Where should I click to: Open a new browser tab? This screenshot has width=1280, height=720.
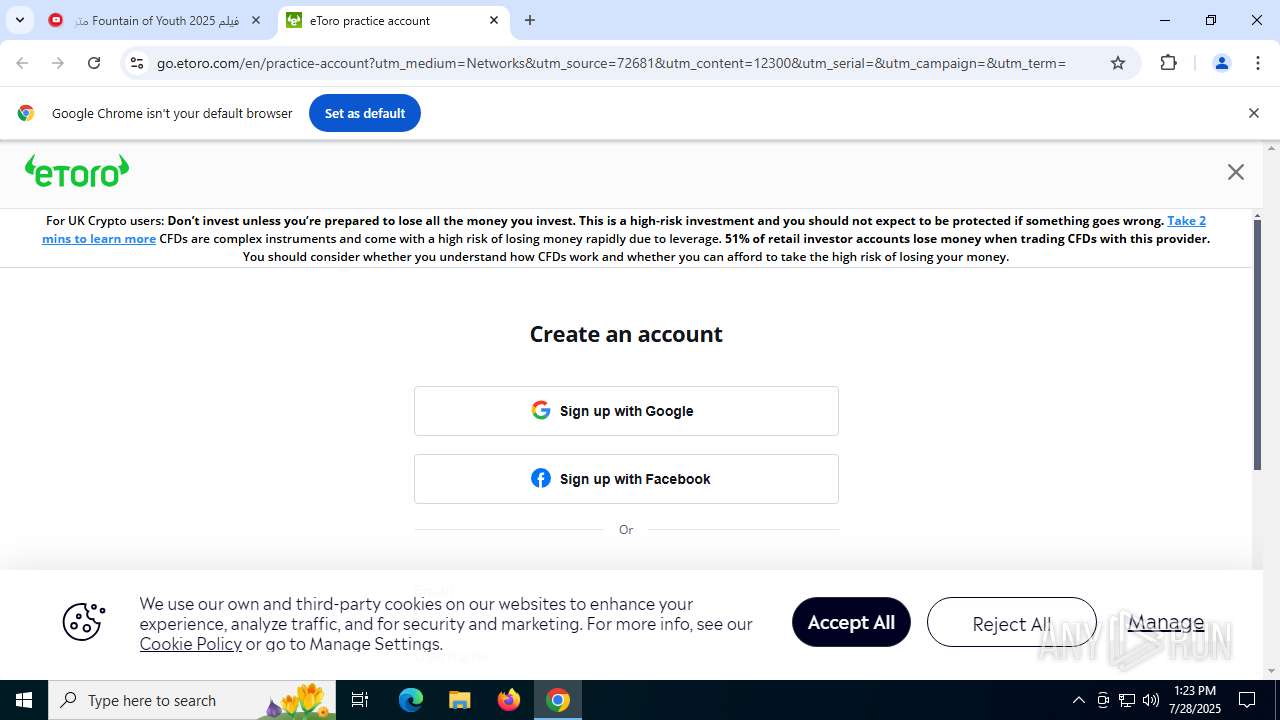click(530, 20)
